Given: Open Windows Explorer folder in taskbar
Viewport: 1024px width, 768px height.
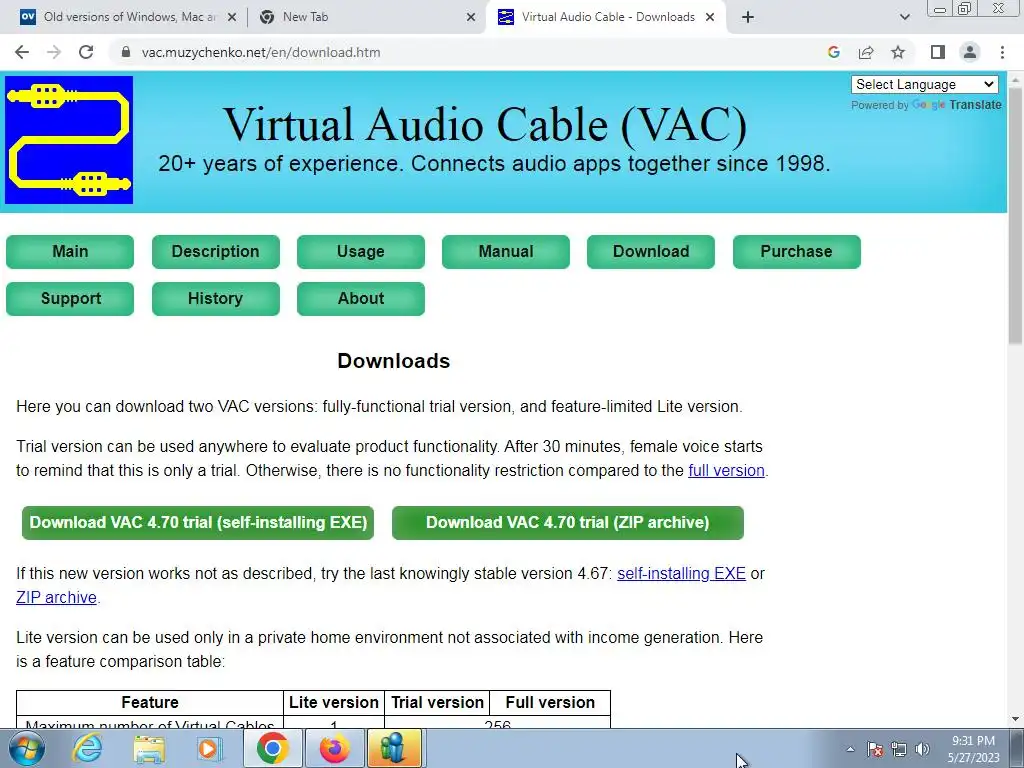Looking at the screenshot, I should [x=149, y=748].
